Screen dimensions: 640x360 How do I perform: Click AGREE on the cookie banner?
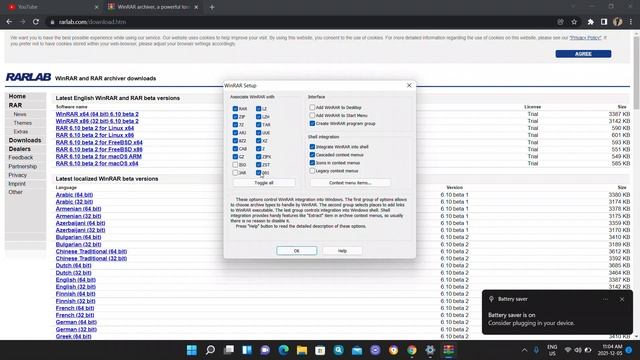583,54
